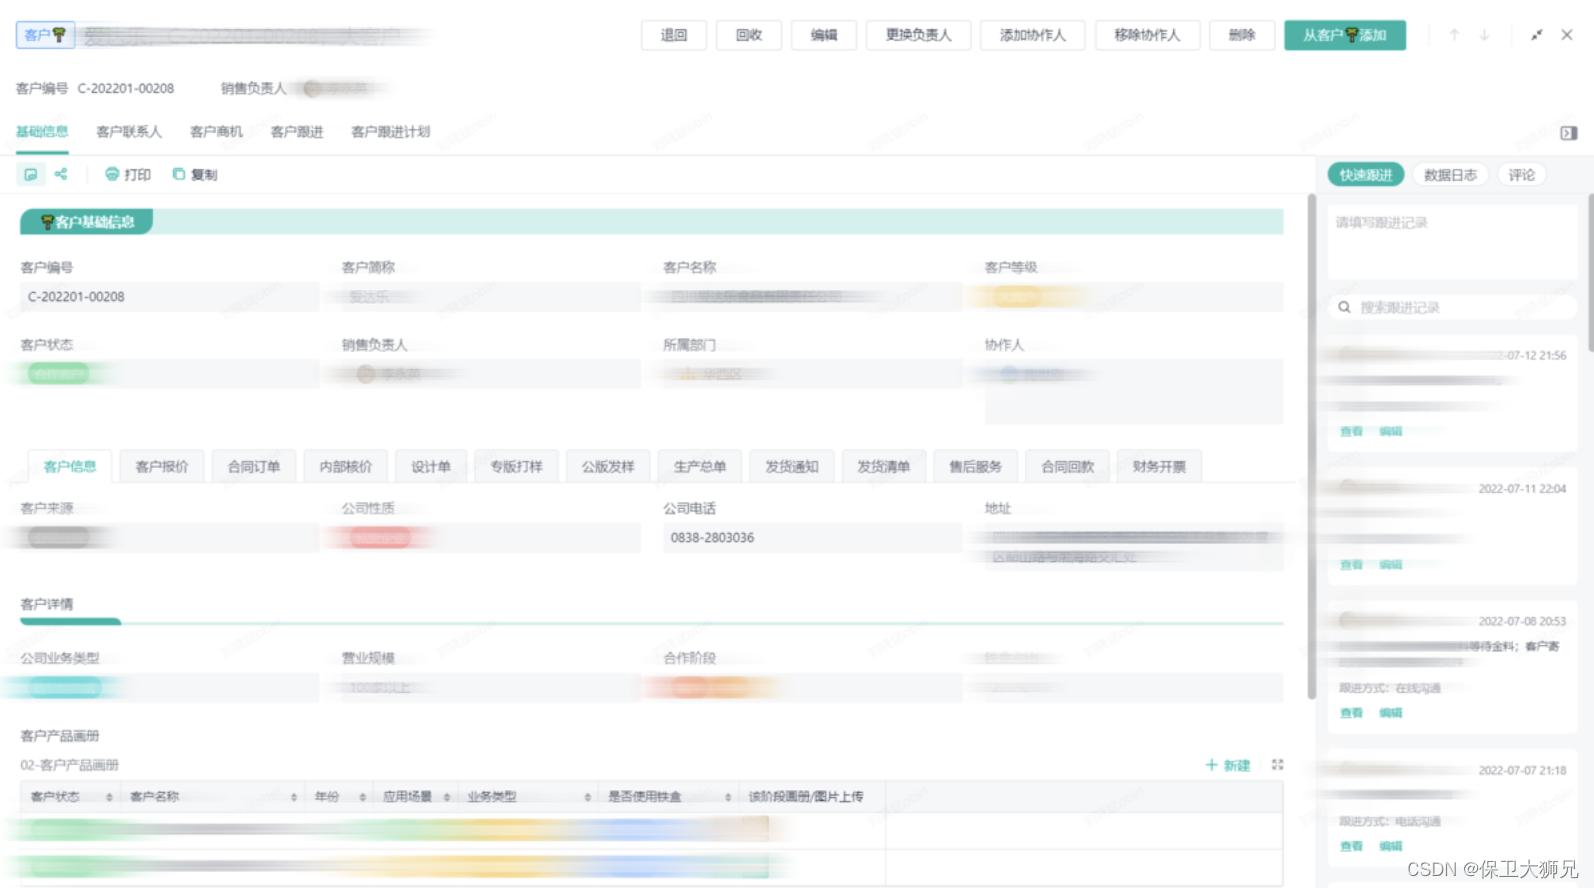The image size is (1594, 888).
Task: Open the 客户信息 sub-tab
Action: (70, 467)
